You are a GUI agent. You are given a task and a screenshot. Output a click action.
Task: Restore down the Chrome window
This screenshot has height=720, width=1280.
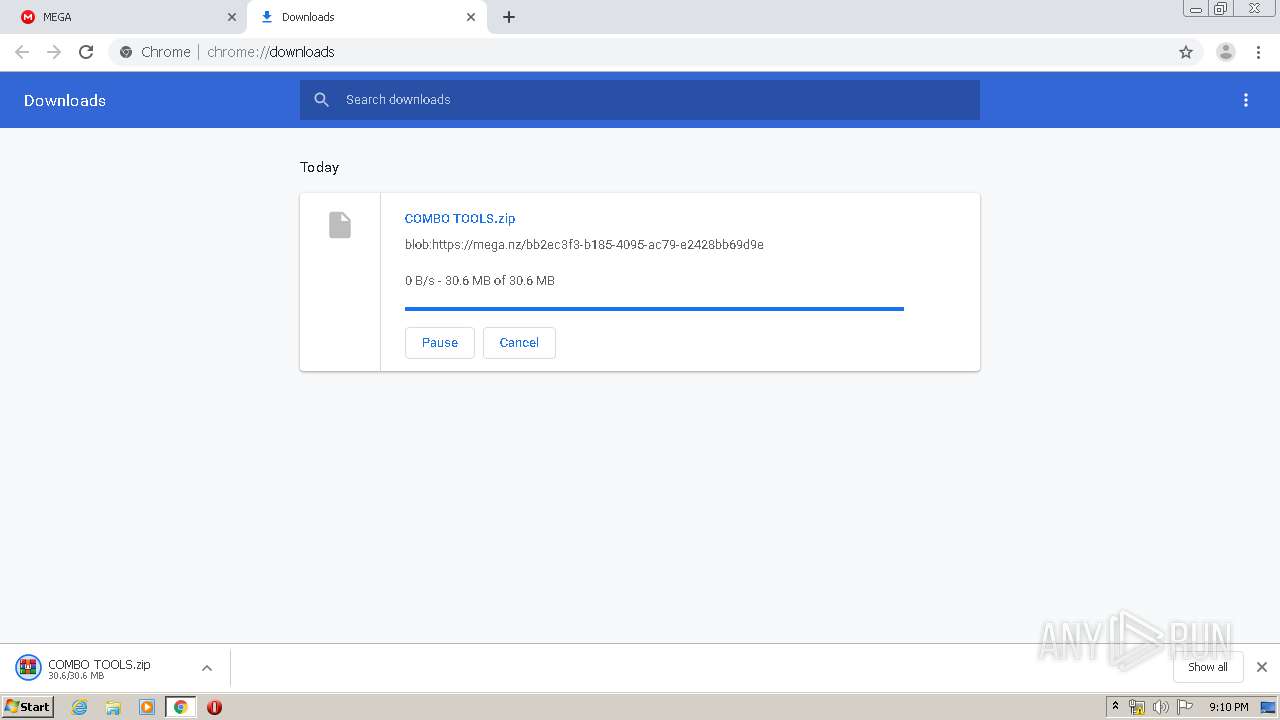pyautogui.click(x=1221, y=8)
